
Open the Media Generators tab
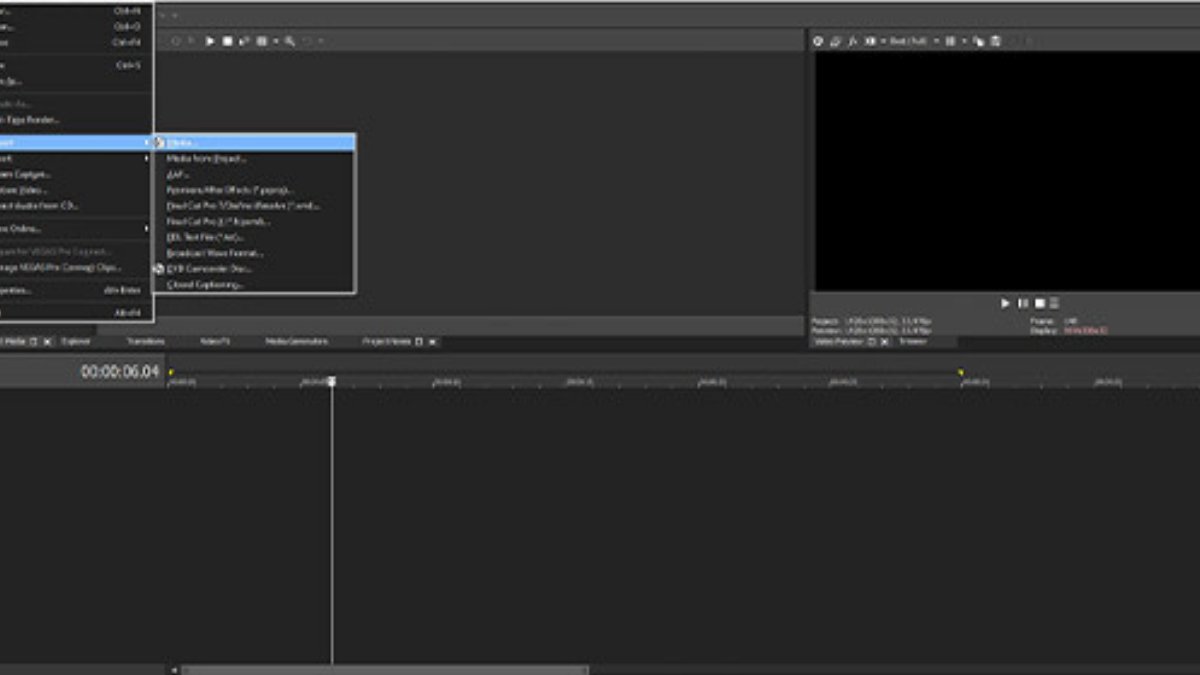point(296,341)
